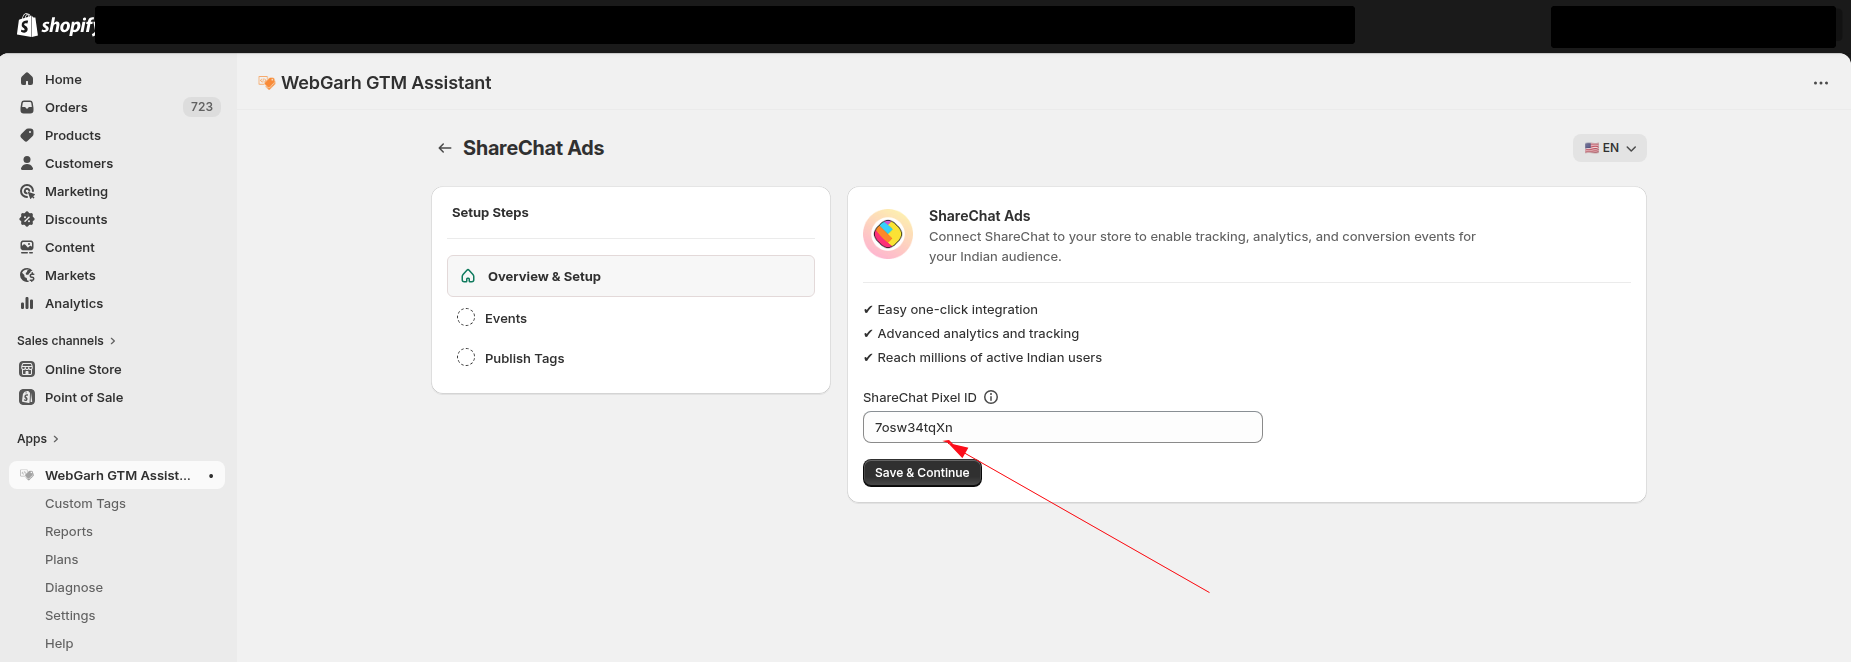The width and height of the screenshot is (1851, 662).
Task: Open Plans in the sidebar
Action: point(61,560)
